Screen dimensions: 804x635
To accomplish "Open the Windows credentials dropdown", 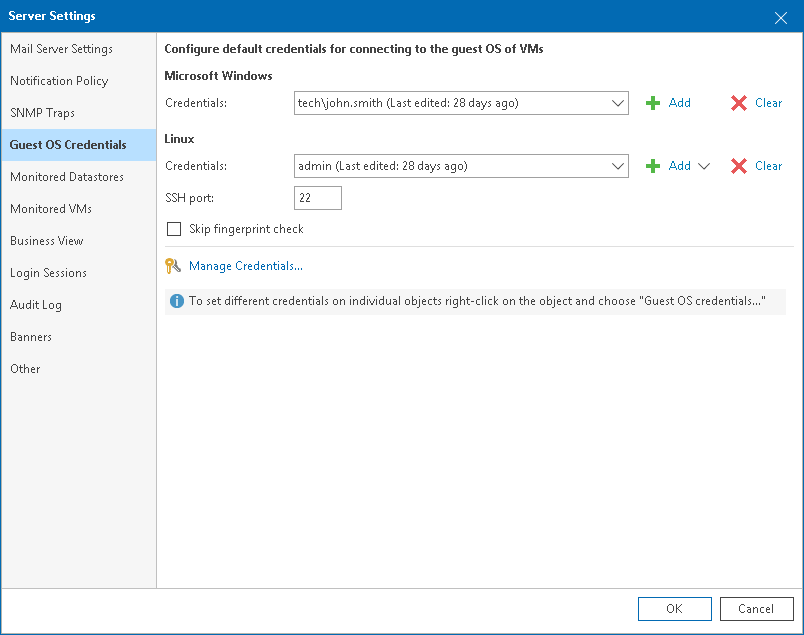I will (619, 102).
